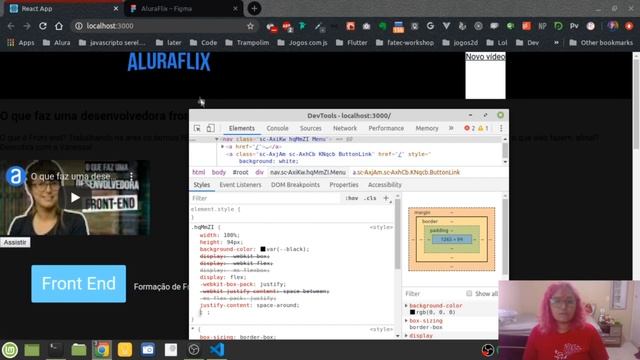Click the Novo vídeo link
The width and height of the screenshot is (640, 360).
[485, 57]
